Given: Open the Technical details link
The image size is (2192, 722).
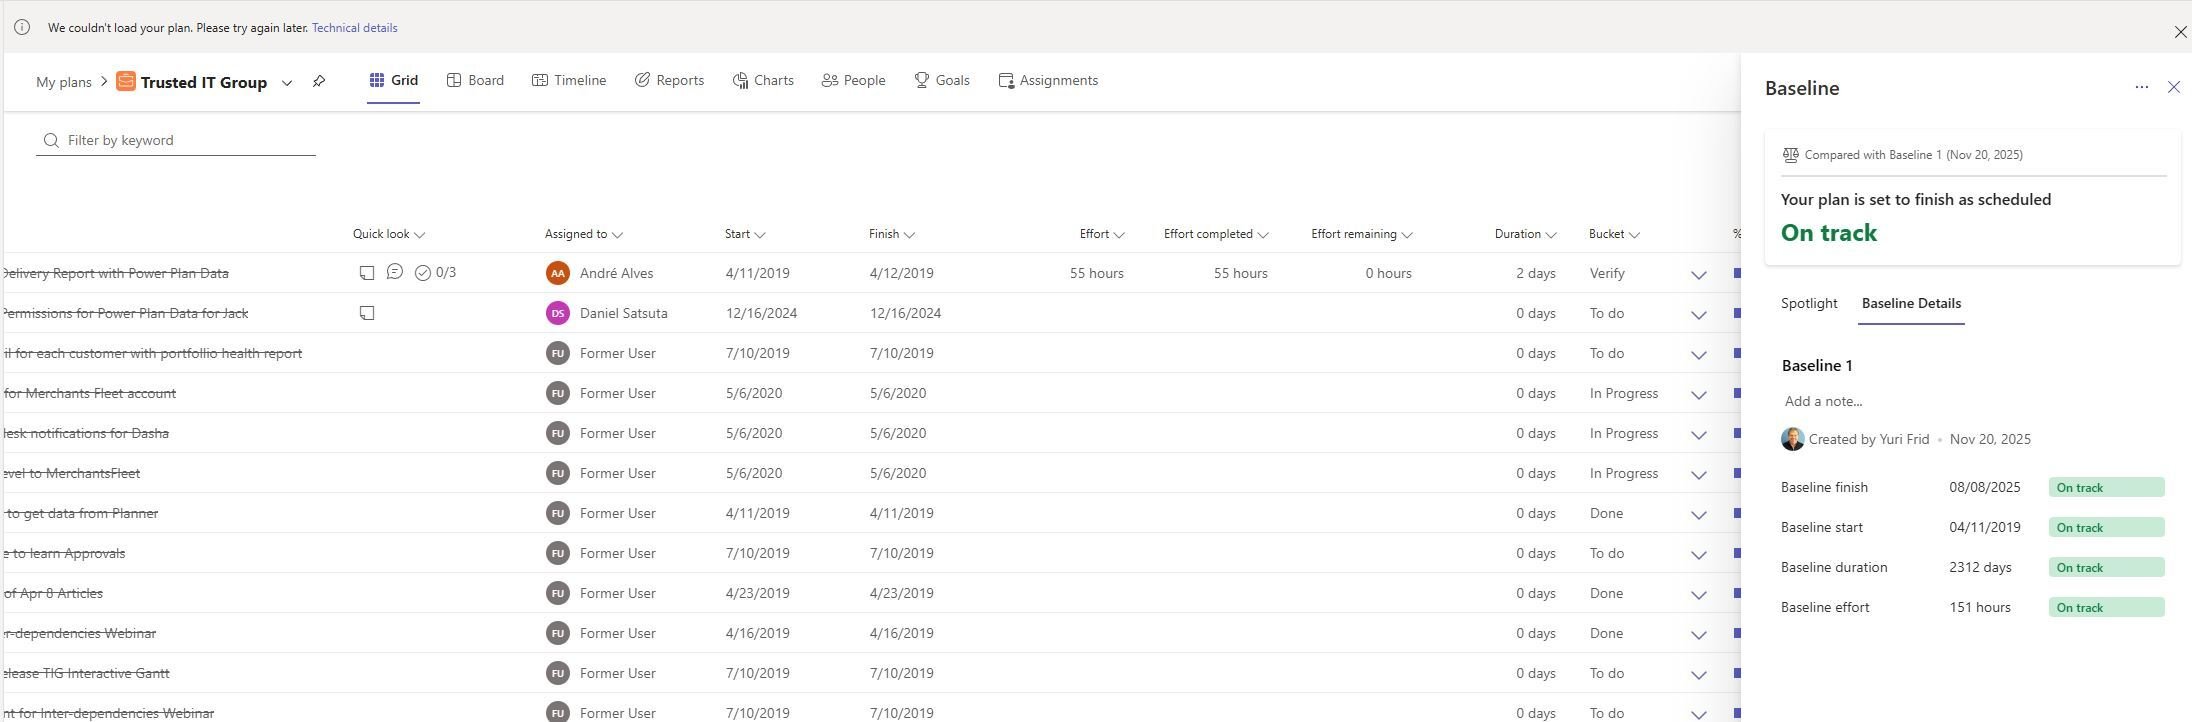Looking at the screenshot, I should point(354,28).
